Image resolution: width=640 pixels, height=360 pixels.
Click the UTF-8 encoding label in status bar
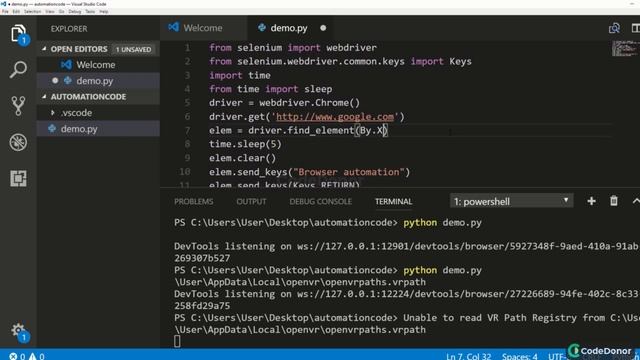(558, 356)
